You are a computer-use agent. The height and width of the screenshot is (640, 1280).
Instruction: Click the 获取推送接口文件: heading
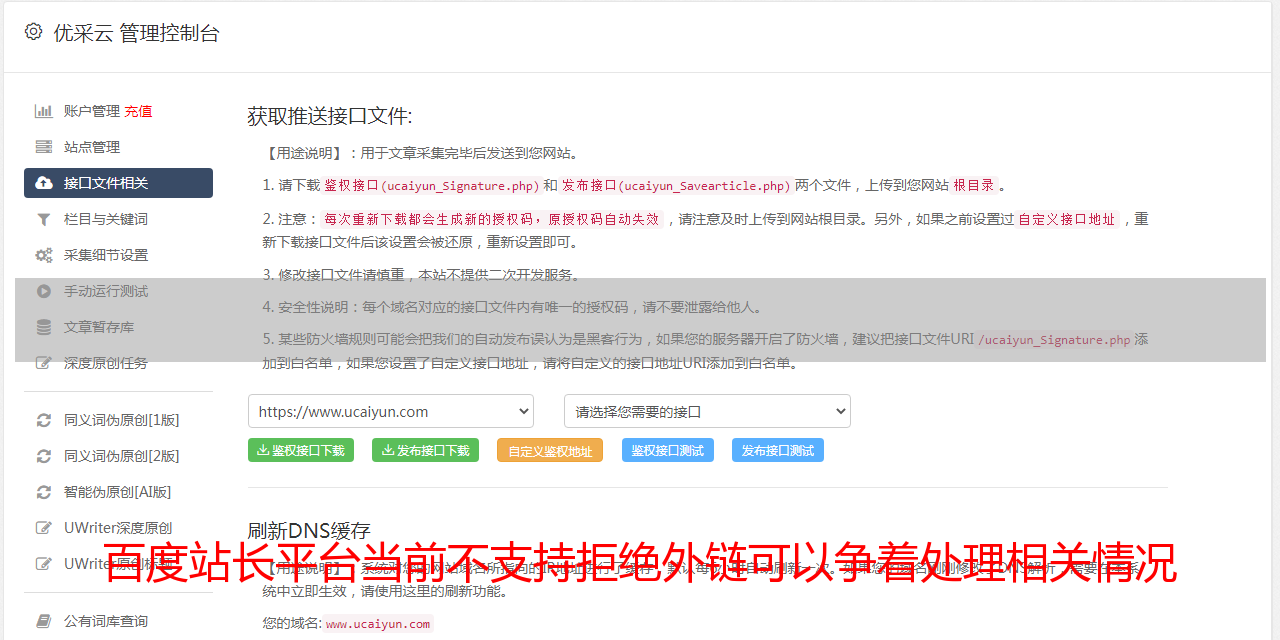coord(330,116)
